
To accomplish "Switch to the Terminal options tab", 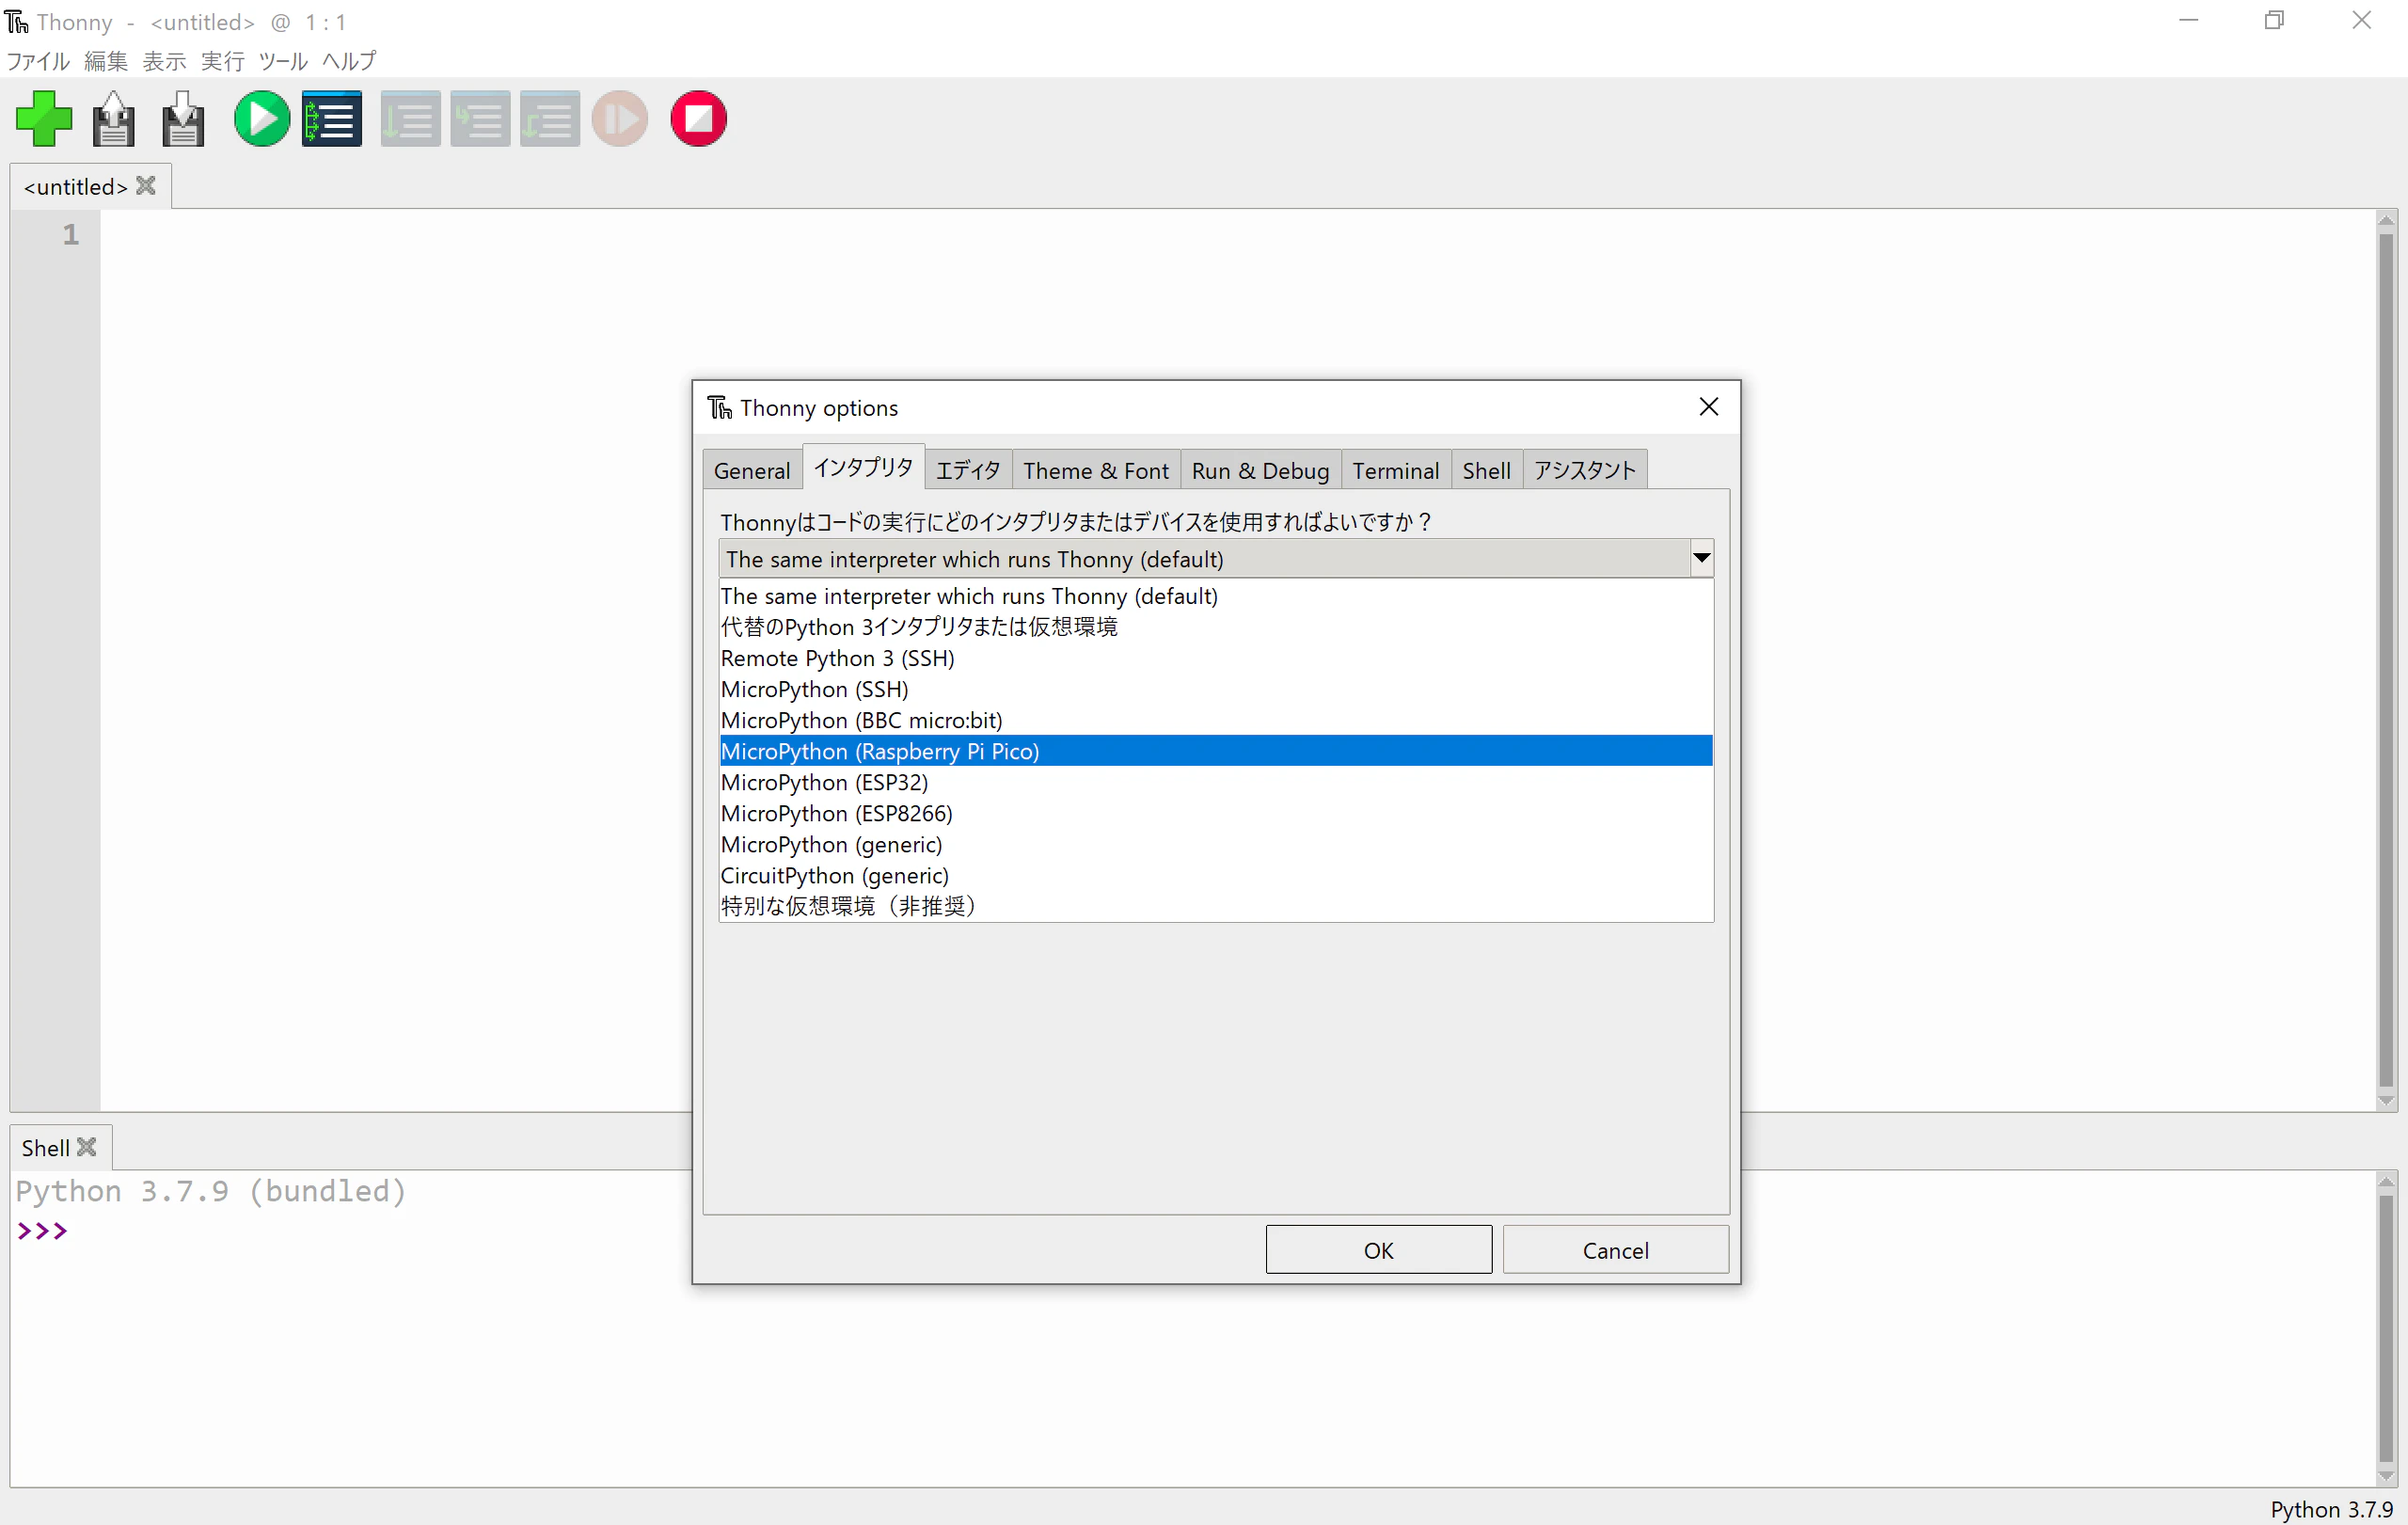I will pyautogui.click(x=1395, y=470).
